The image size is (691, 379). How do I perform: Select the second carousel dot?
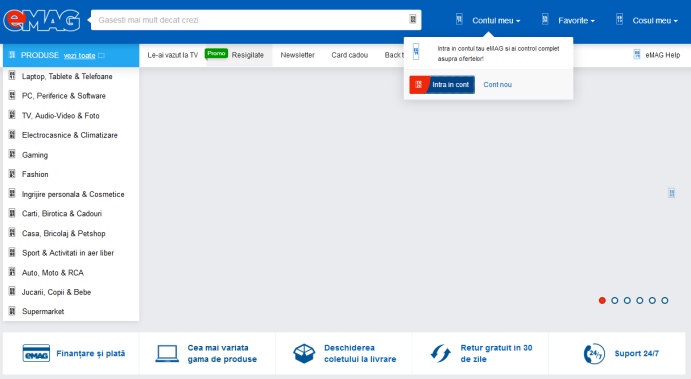615,301
